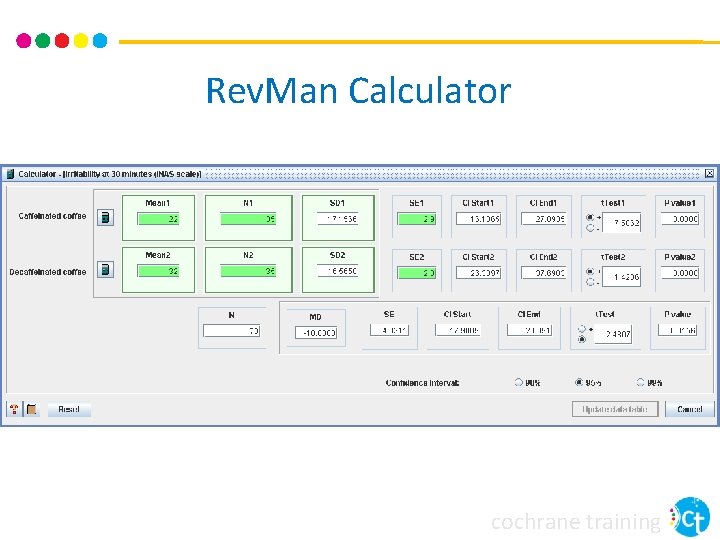Choose the plus radio for overall tTest
Screen dimensions: 720x540
tap(582, 329)
